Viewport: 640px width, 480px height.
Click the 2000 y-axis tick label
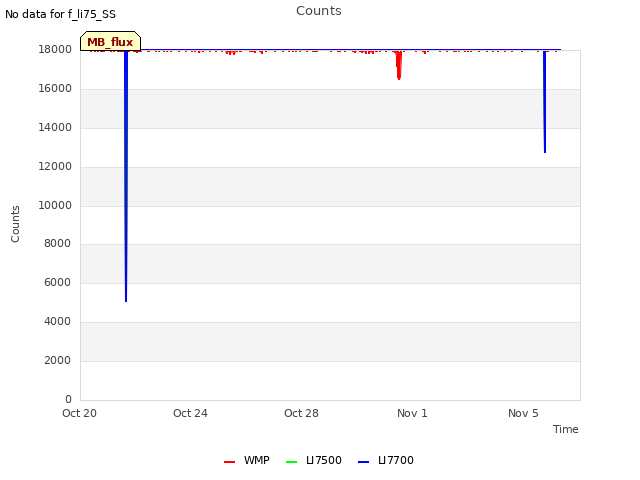pyautogui.click(x=58, y=360)
